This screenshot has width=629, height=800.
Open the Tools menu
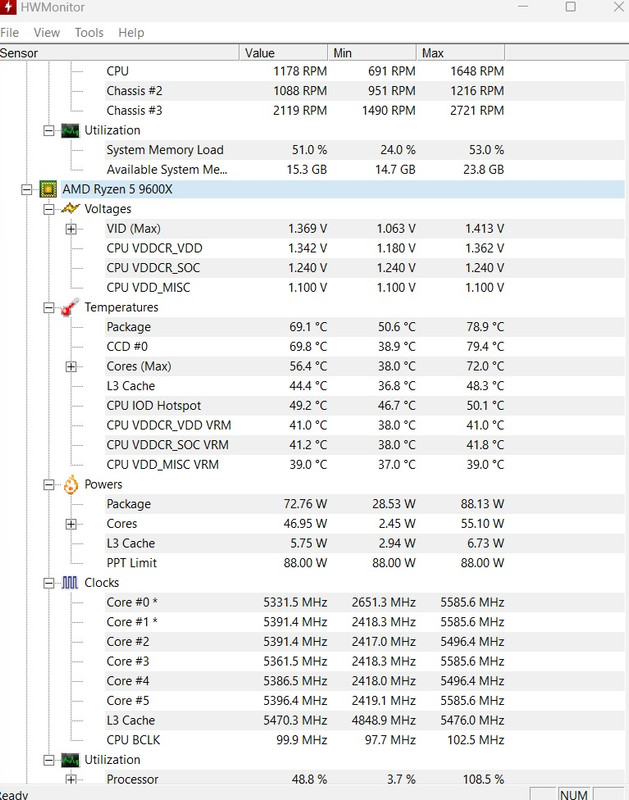89,33
